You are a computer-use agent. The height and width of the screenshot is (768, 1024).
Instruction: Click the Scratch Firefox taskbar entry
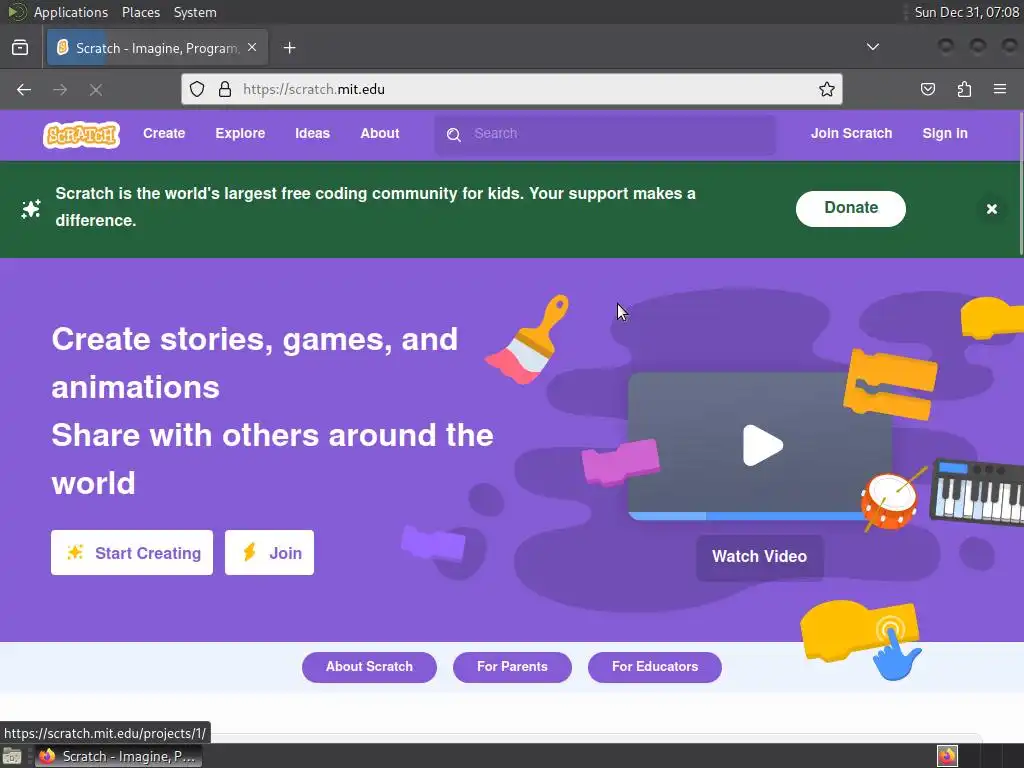(x=118, y=756)
